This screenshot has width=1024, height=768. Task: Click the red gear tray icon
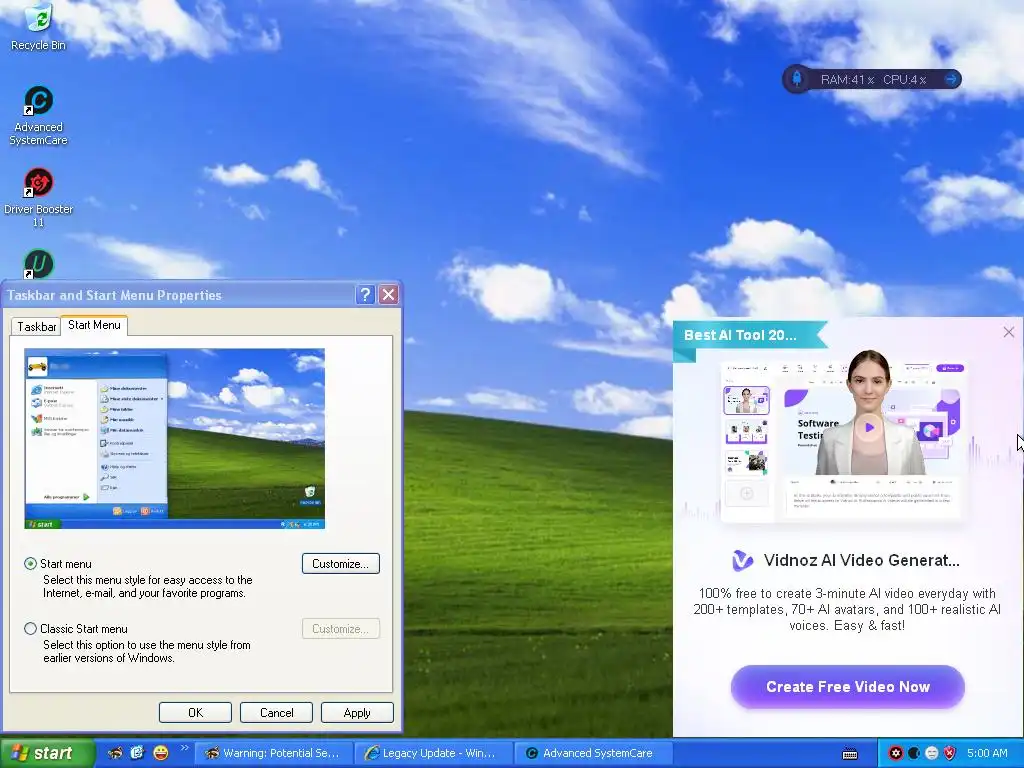(896, 753)
